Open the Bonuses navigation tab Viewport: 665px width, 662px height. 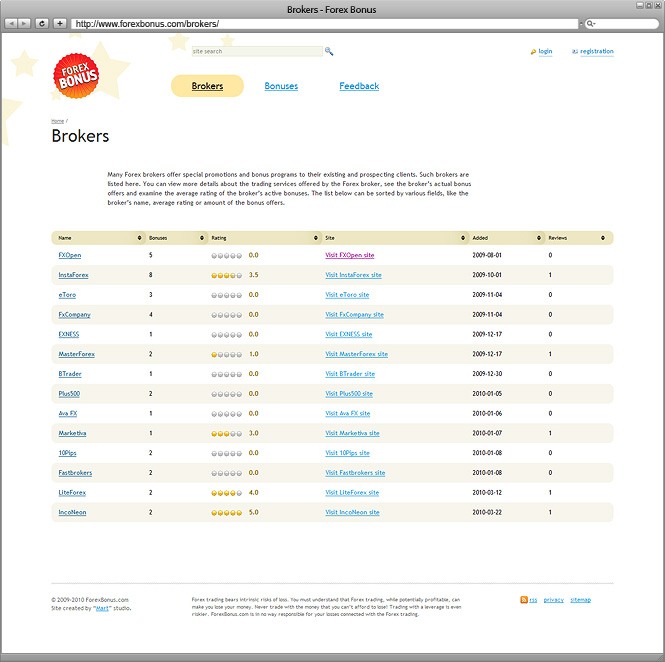pos(281,86)
